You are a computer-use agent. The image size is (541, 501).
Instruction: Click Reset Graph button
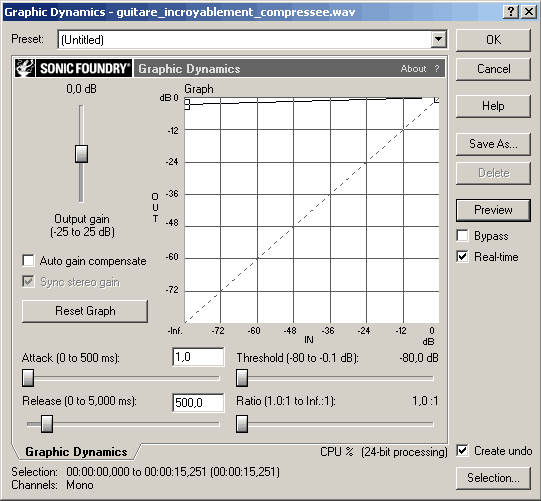85,311
